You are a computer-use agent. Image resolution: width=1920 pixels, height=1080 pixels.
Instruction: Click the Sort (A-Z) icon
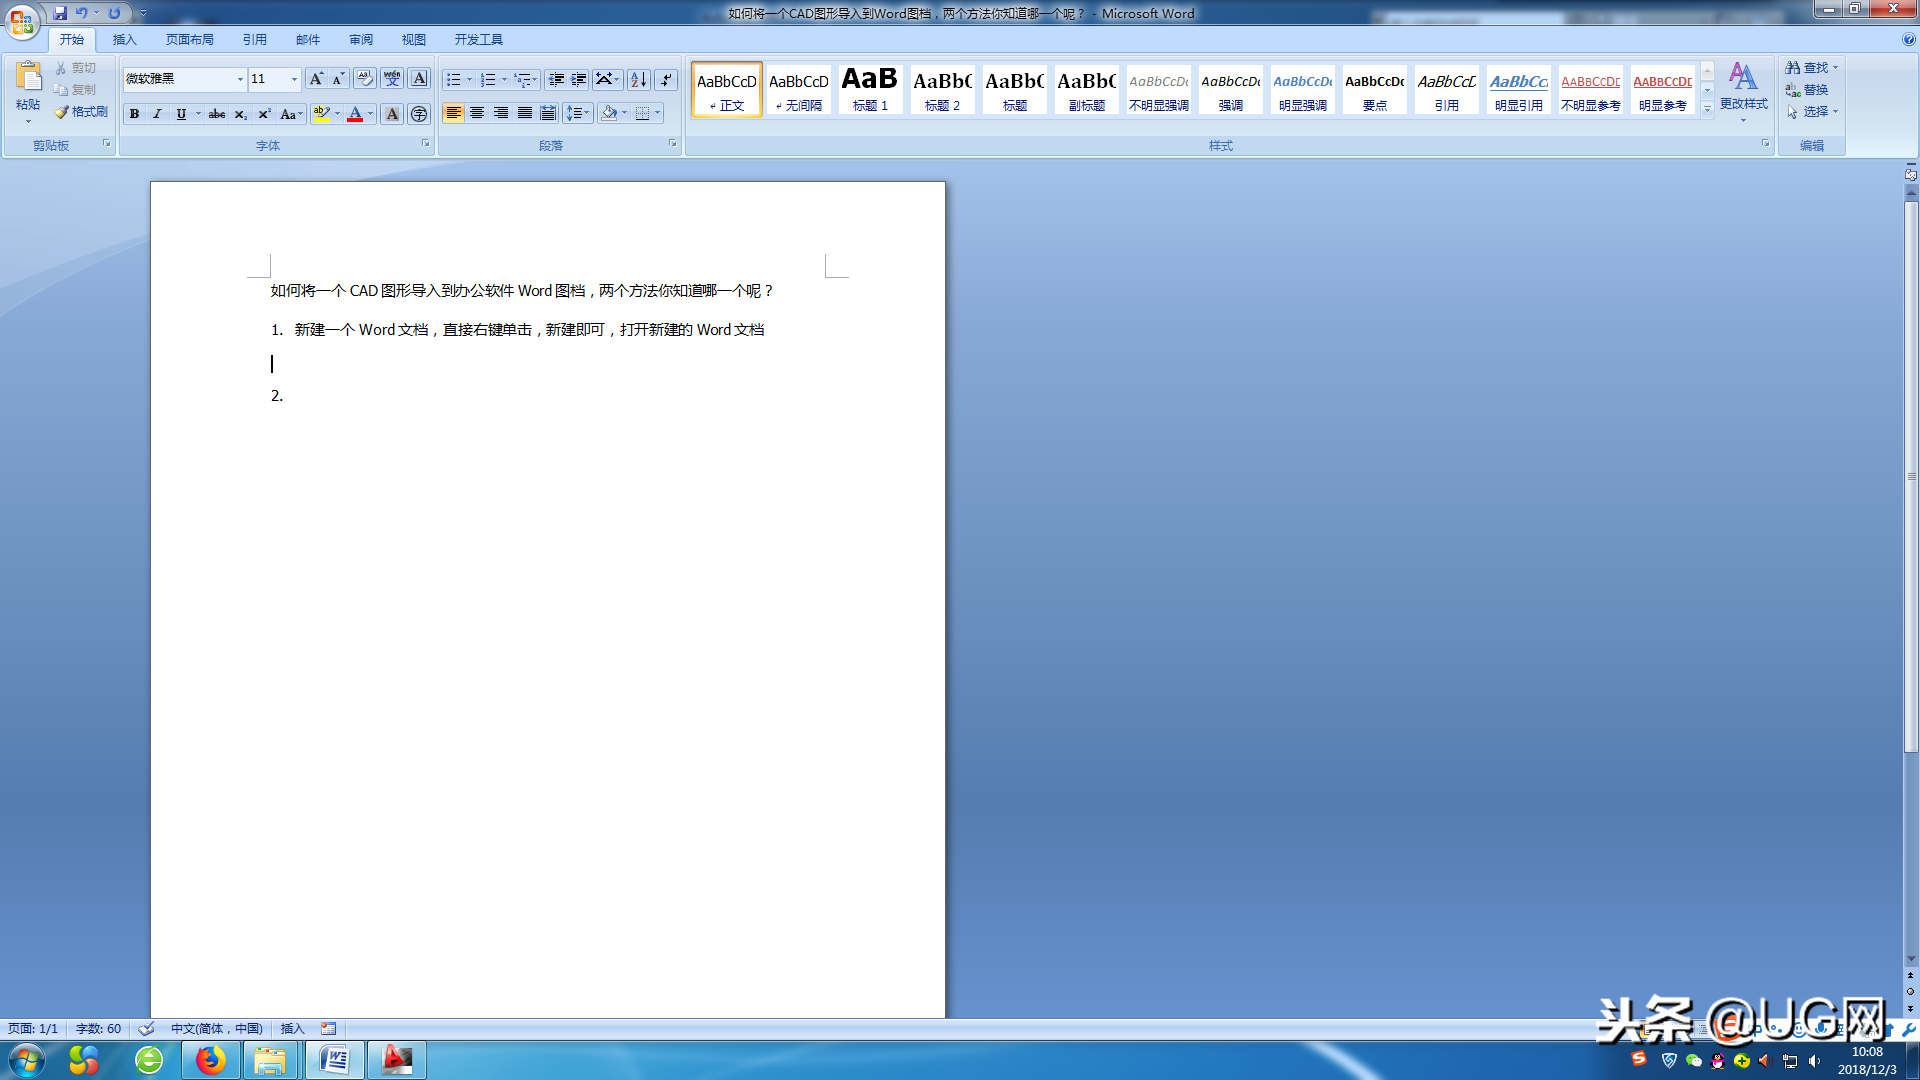pos(639,79)
